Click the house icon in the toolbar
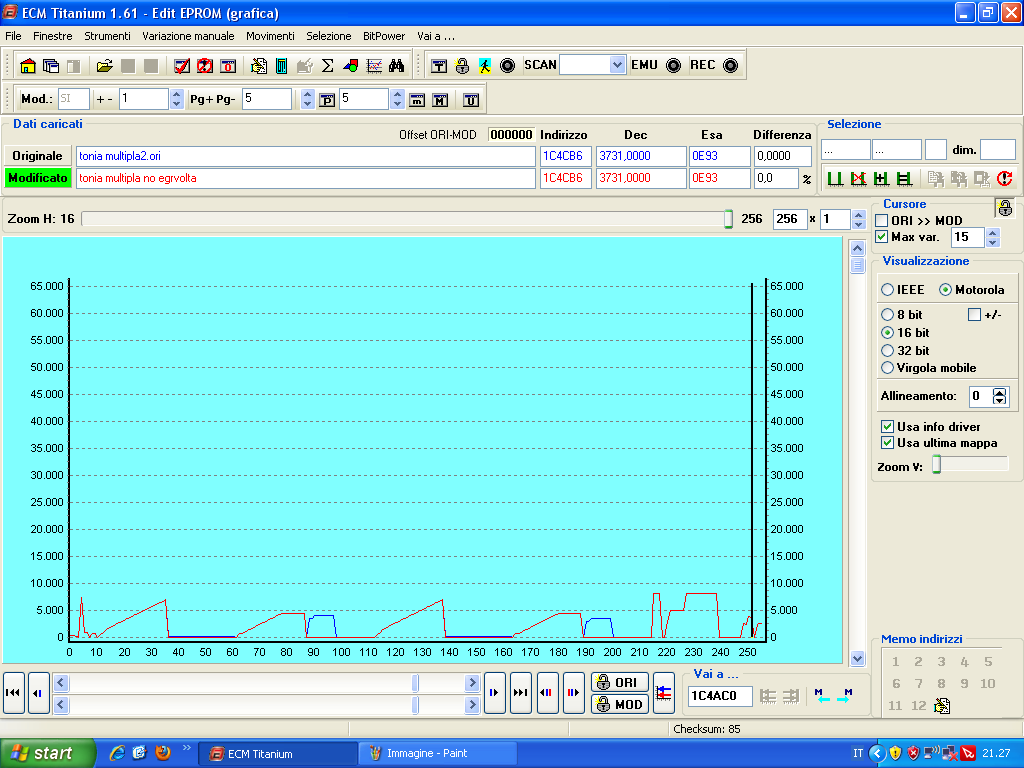Screen dimensions: 1024x768 [28, 66]
